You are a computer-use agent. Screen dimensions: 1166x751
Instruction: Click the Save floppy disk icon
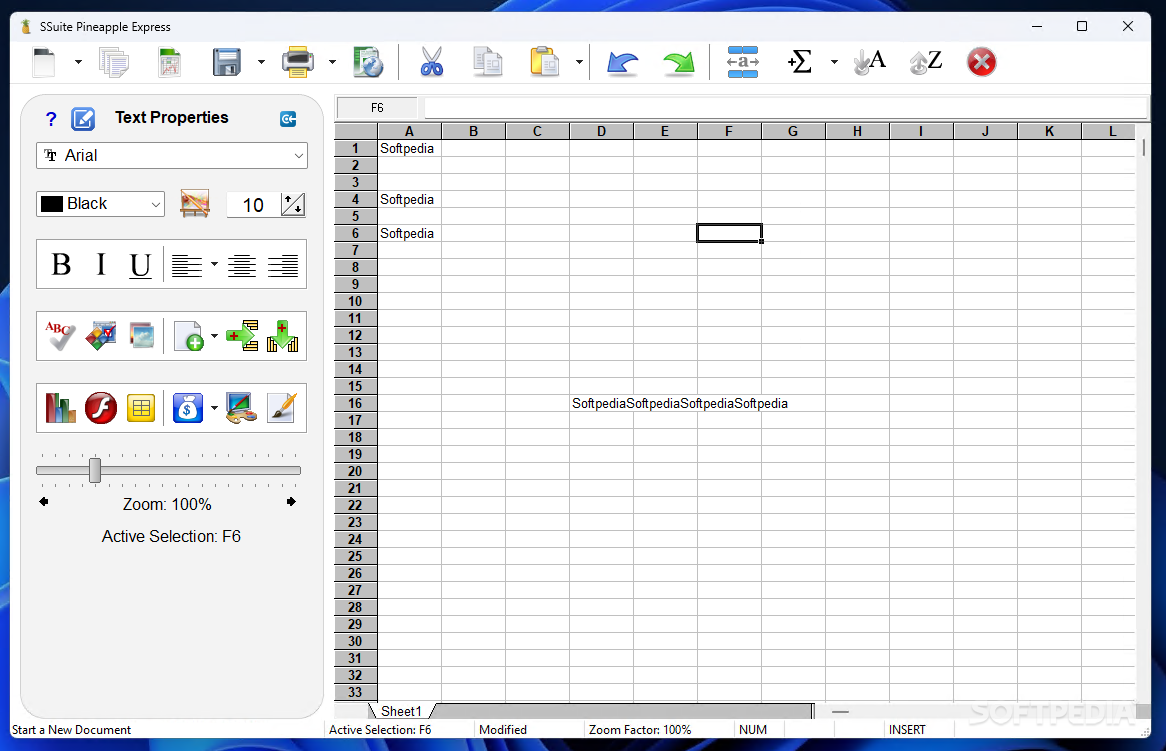(227, 62)
